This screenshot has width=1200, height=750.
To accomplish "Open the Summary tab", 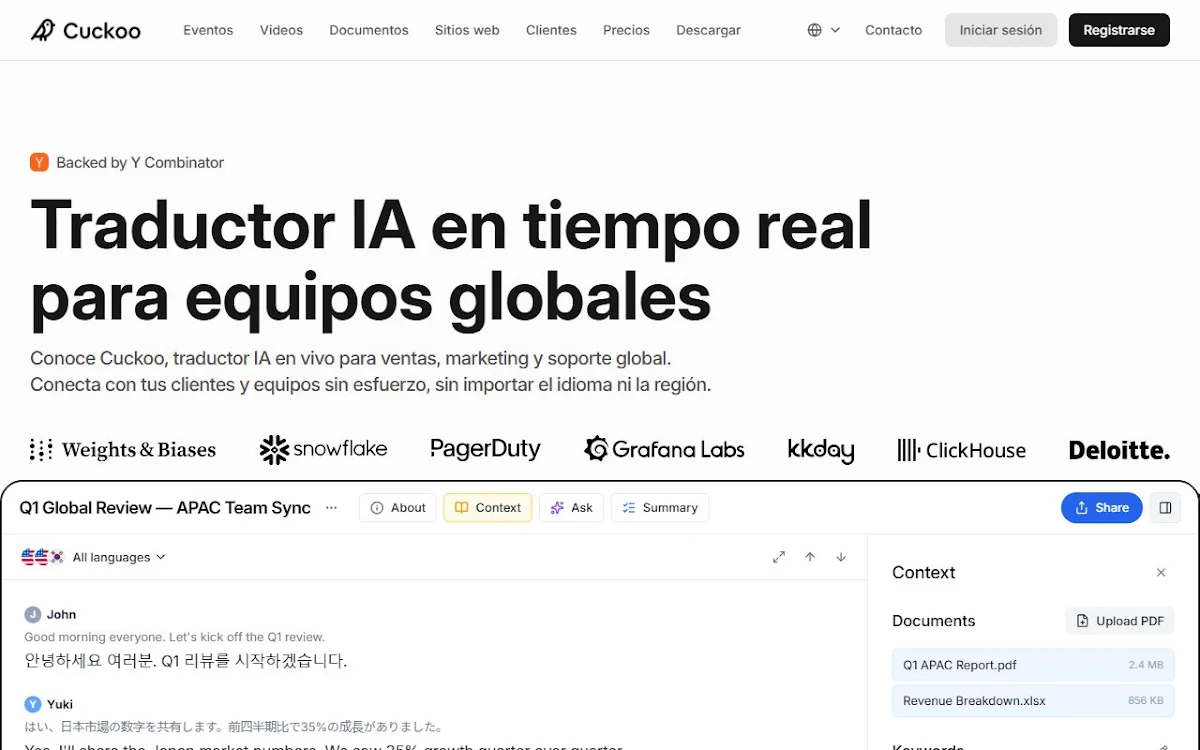I will [x=660, y=508].
